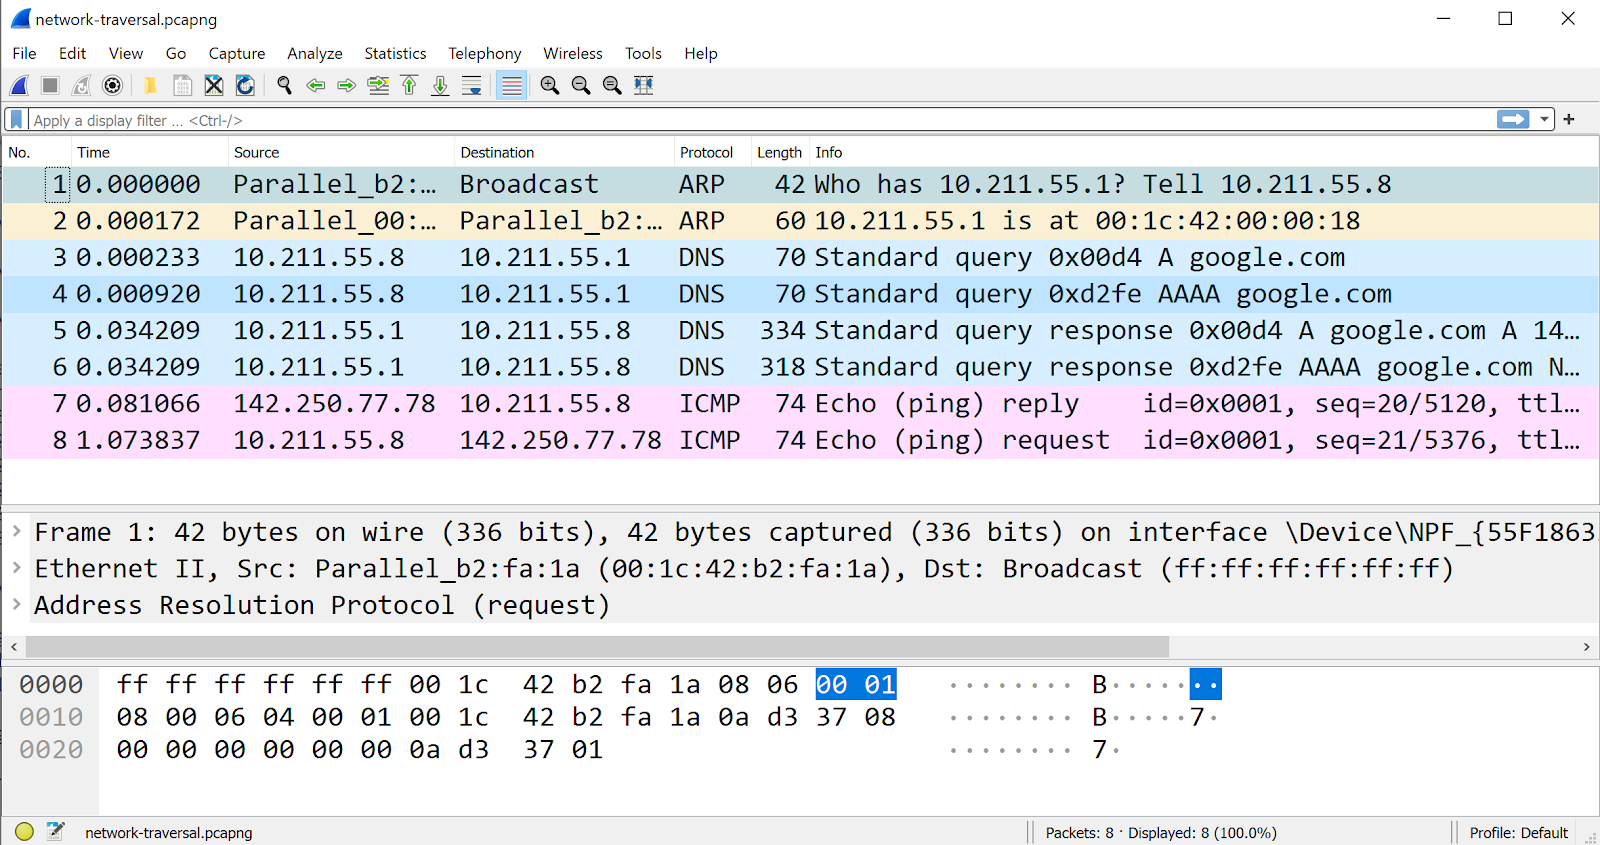
Task: Click the display filter bookmark icon
Action: click(x=16, y=120)
